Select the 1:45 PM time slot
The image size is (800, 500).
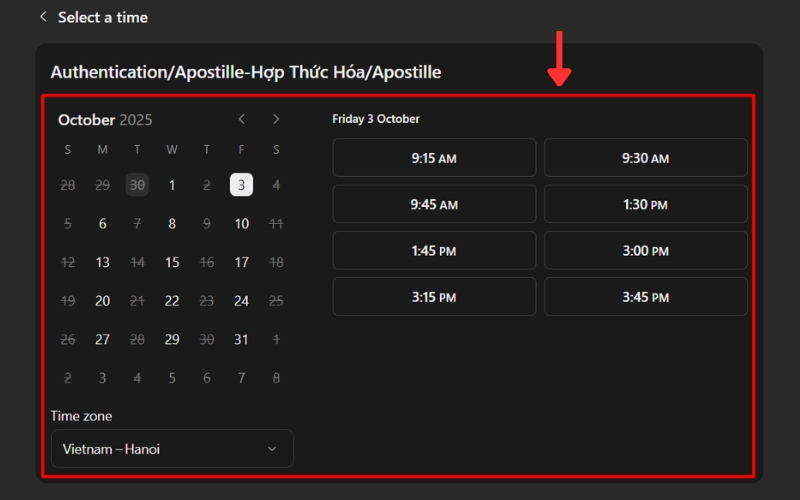pos(434,251)
